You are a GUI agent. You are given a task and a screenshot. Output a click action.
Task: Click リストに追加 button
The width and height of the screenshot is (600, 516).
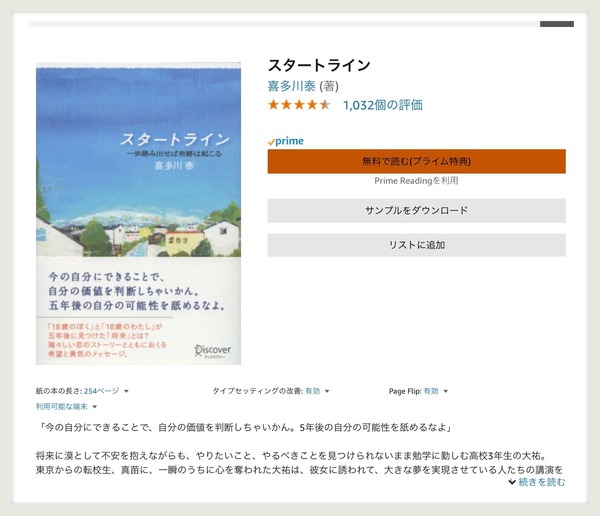pos(416,245)
